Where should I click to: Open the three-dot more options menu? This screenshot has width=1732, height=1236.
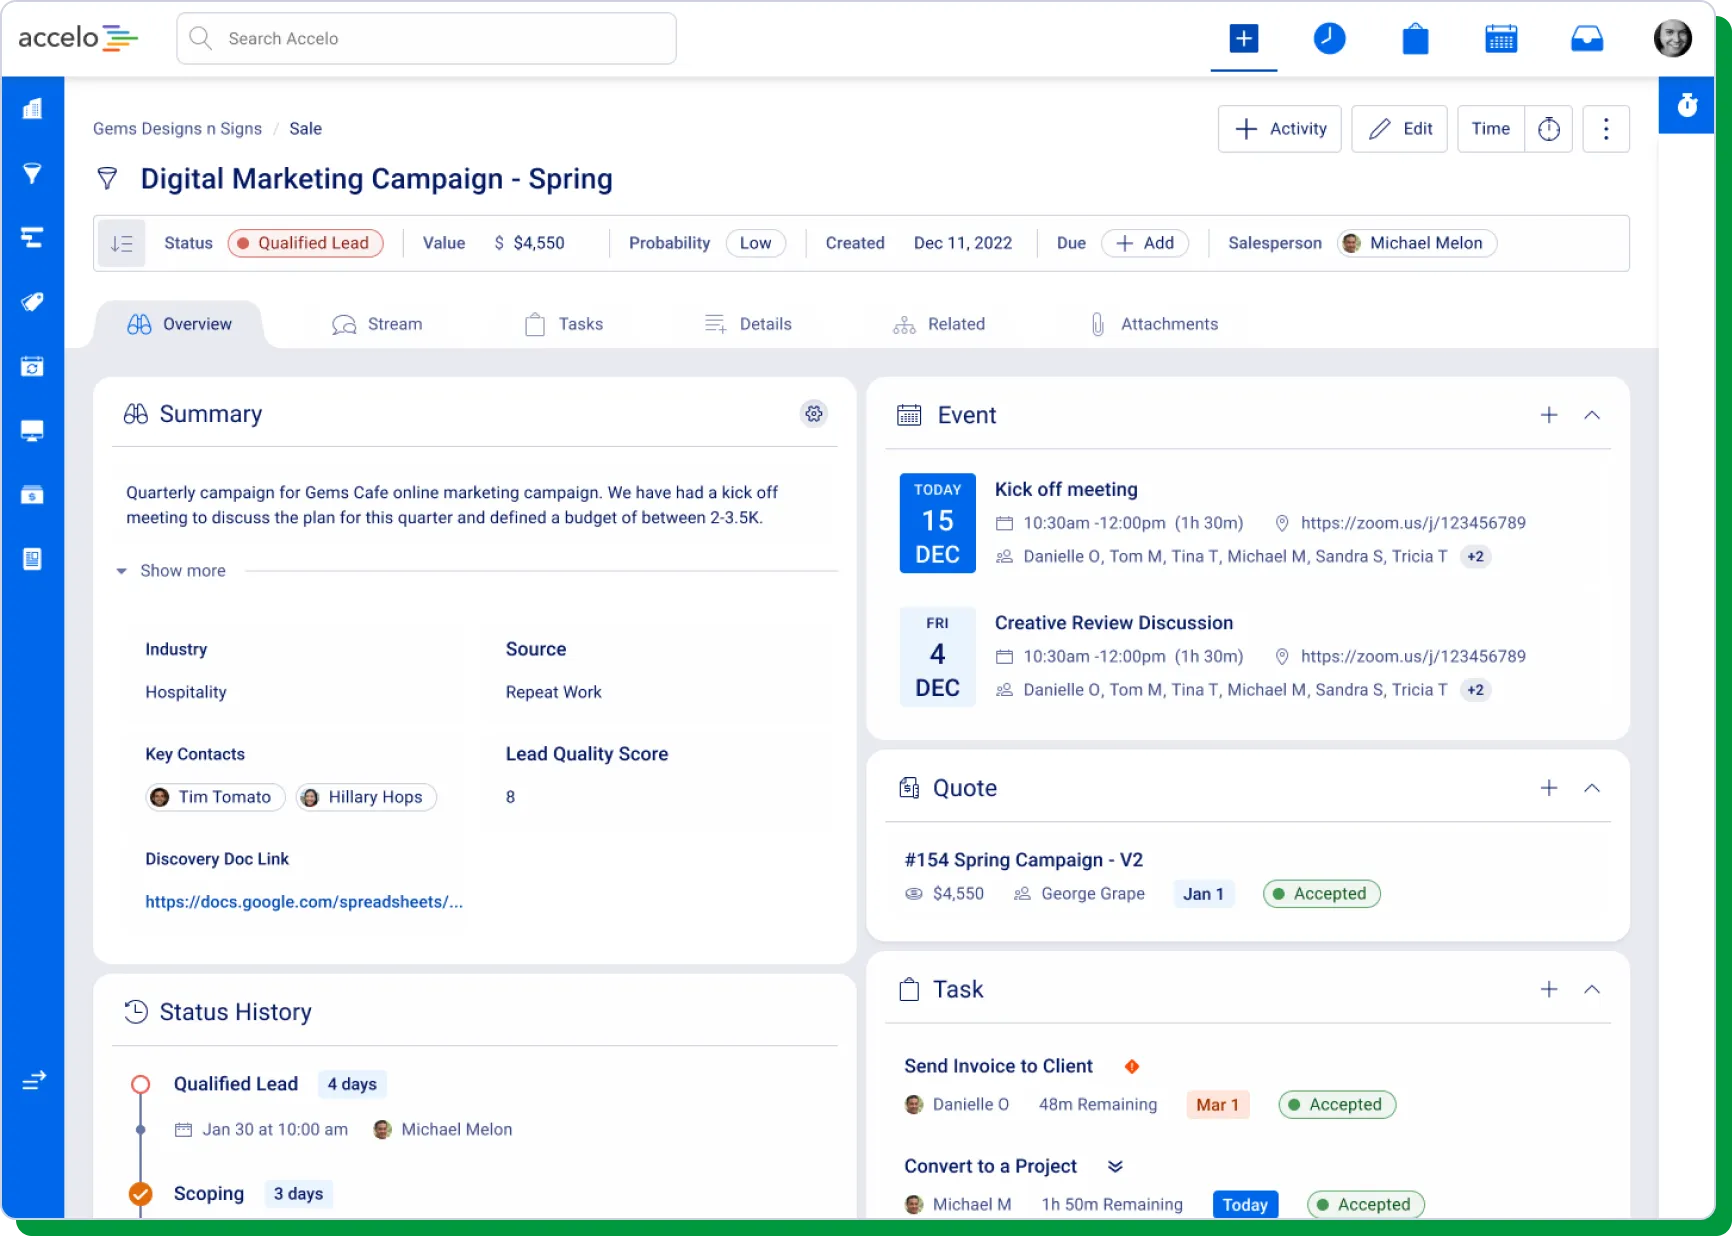point(1606,129)
